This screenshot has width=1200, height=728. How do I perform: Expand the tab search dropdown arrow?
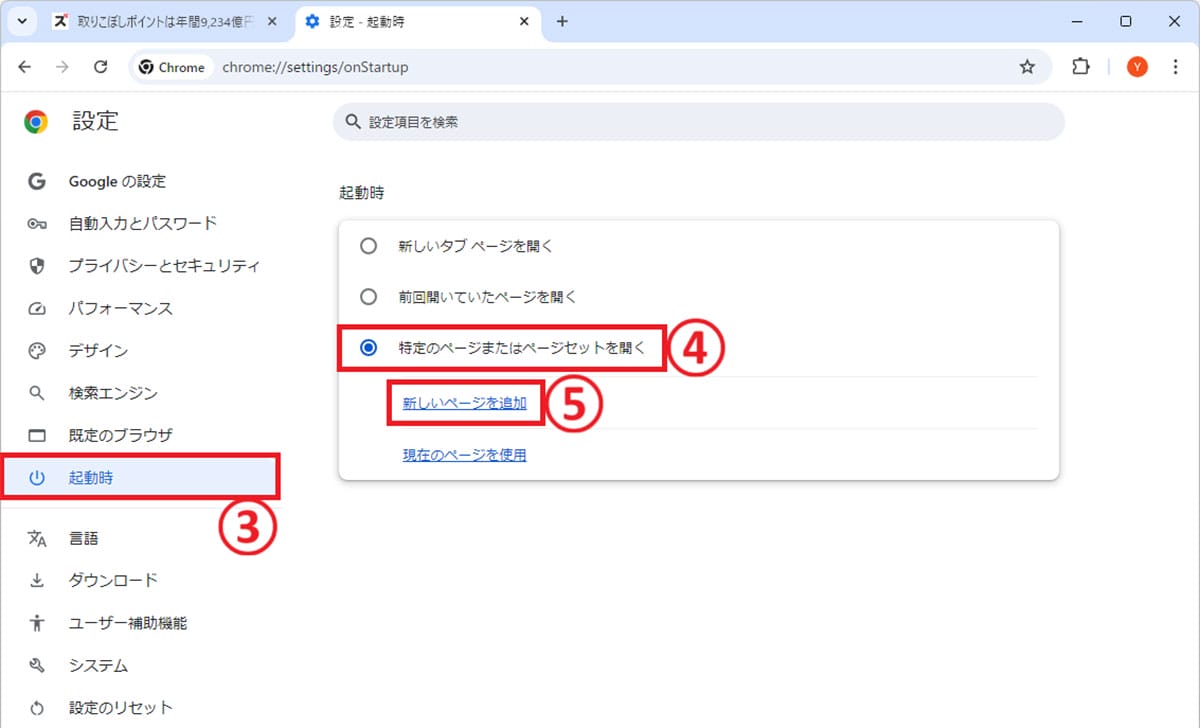point(21,21)
